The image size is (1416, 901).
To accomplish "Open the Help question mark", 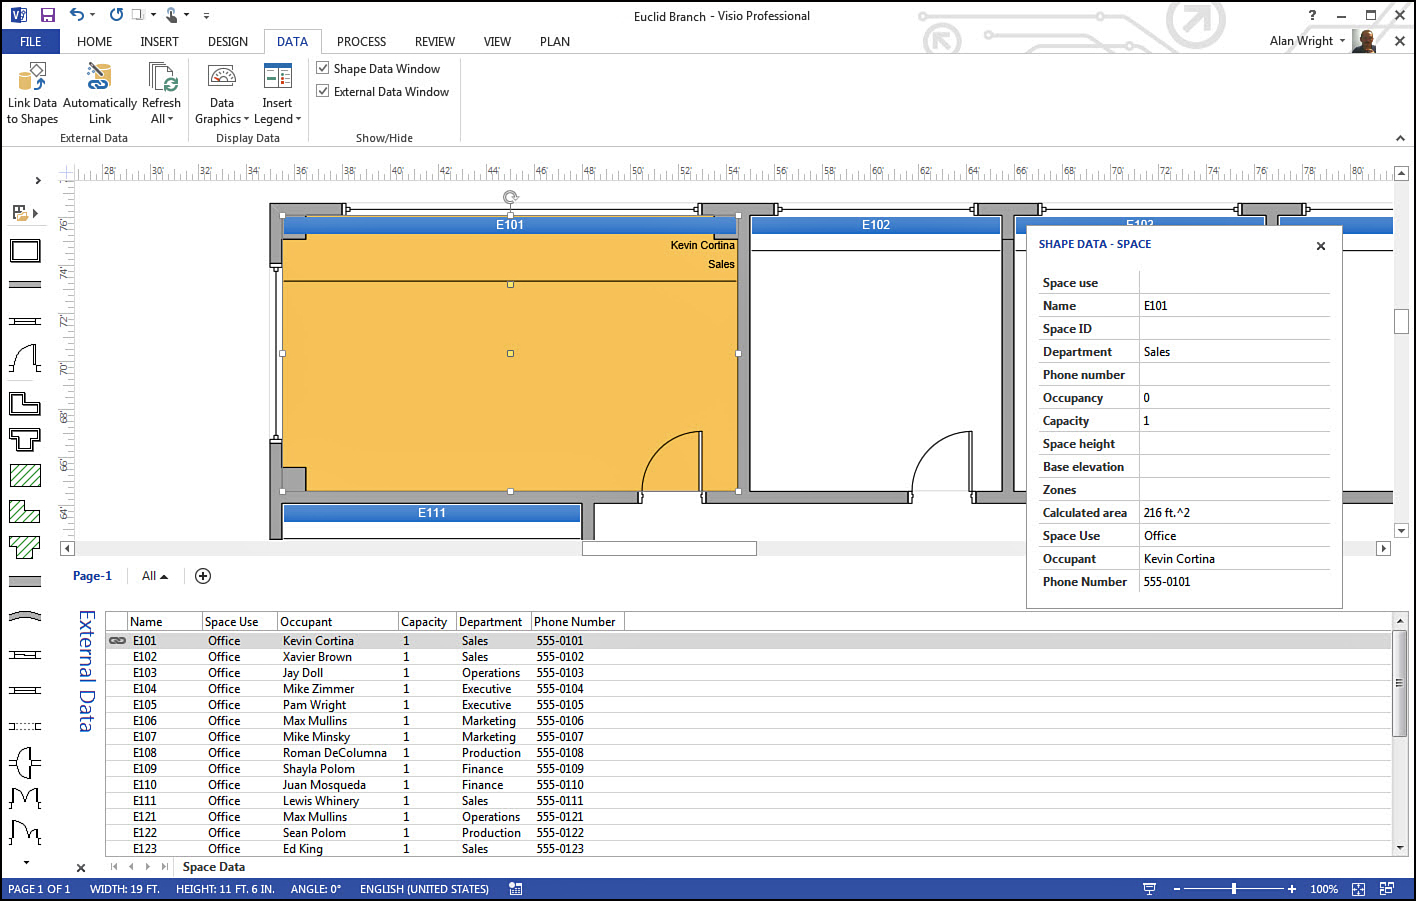I will tap(1312, 15).
